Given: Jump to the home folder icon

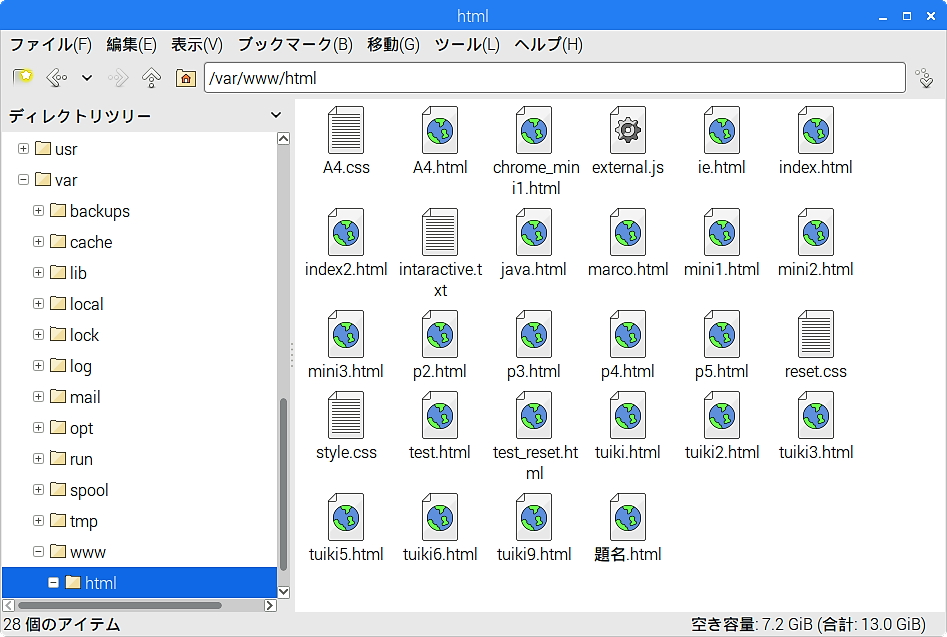Looking at the screenshot, I should click(x=185, y=78).
